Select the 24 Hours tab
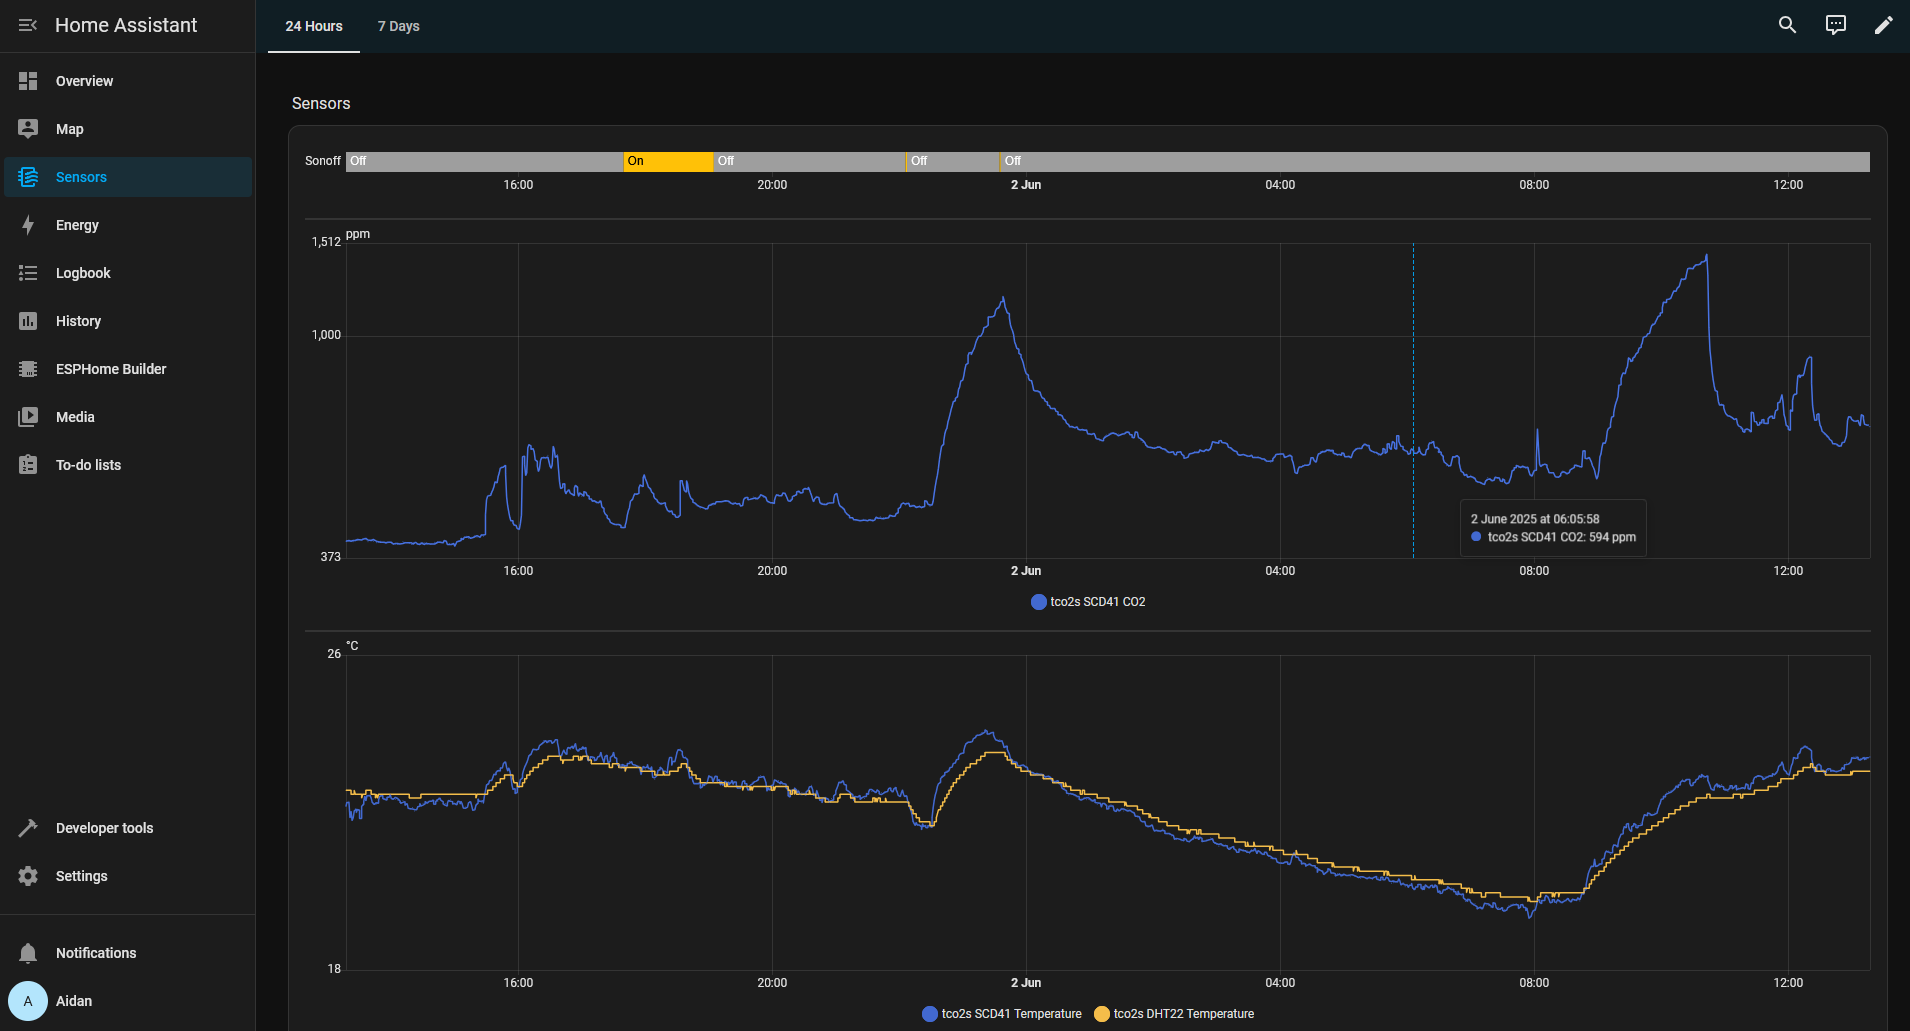Screen dimensions: 1910x1031 (x=314, y=26)
